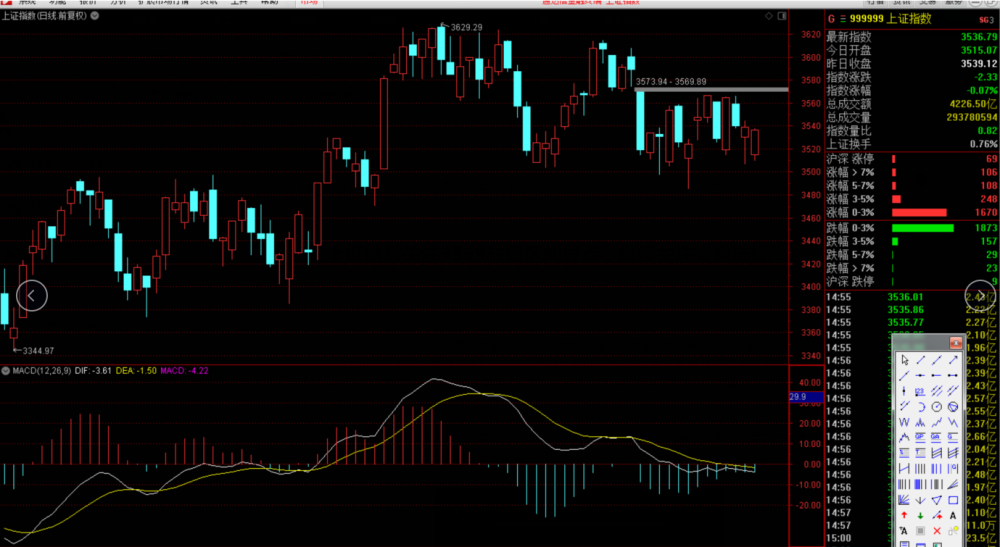Close the floating drawing tools palette
This screenshot has height=547, width=1000.
pos(956,343)
